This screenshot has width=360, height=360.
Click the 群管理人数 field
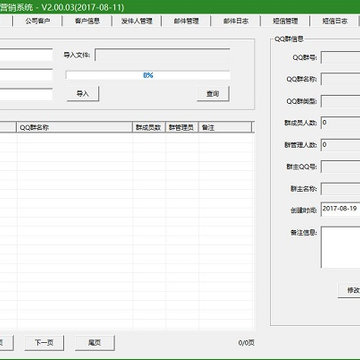[340, 145]
